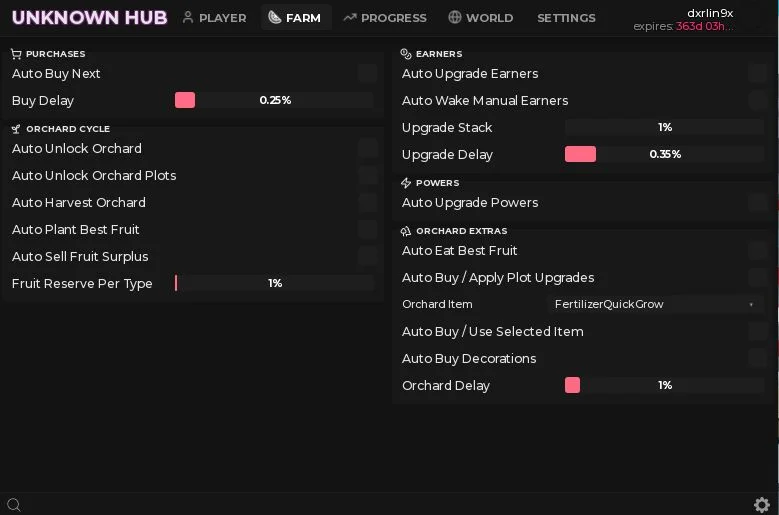Viewport: 779px width, 515px height.
Task: Open the Orchard Item FertilizerQuickGrow dropdown
Action: click(655, 304)
